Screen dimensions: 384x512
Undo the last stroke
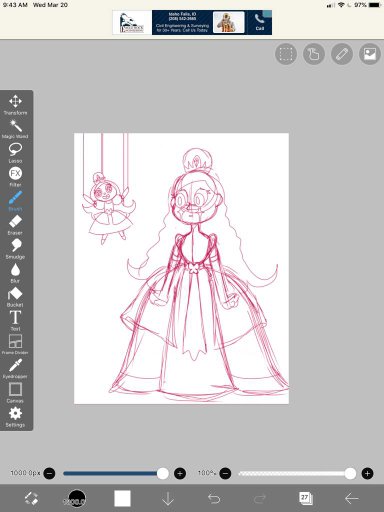pos(214,499)
